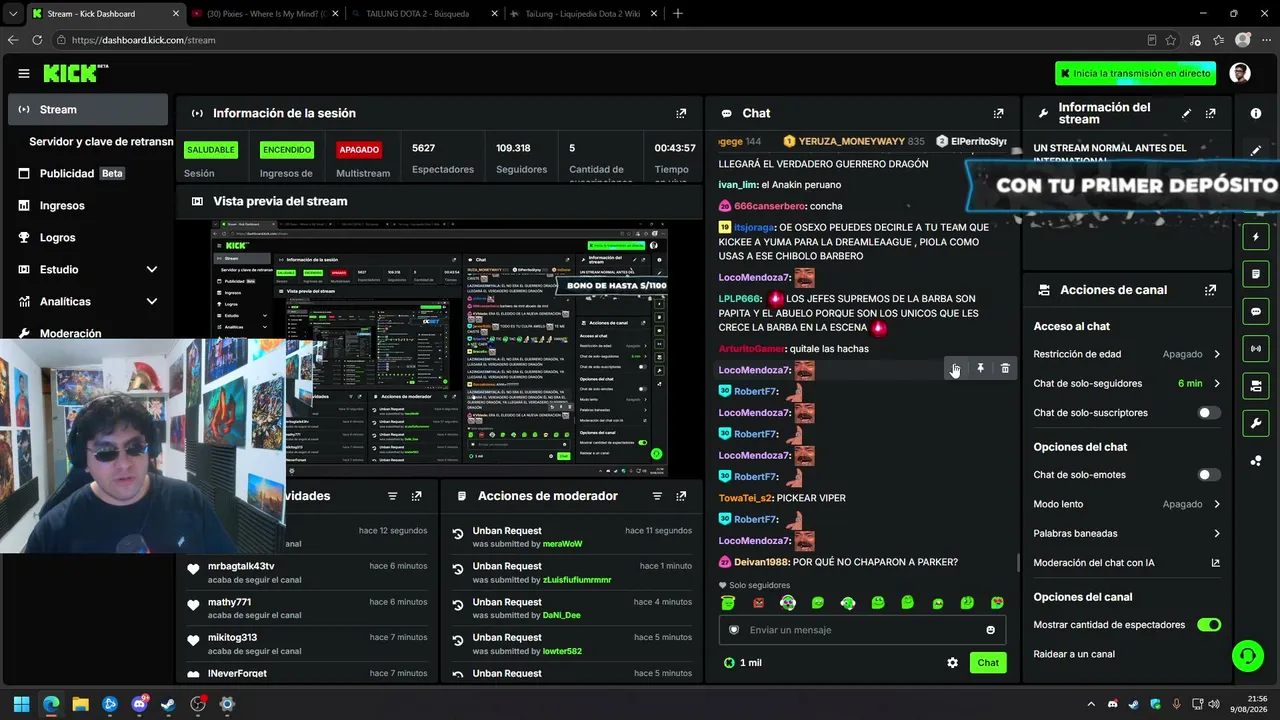
Task: Open the hamburger menu next to Kick logo
Action: [24, 73]
